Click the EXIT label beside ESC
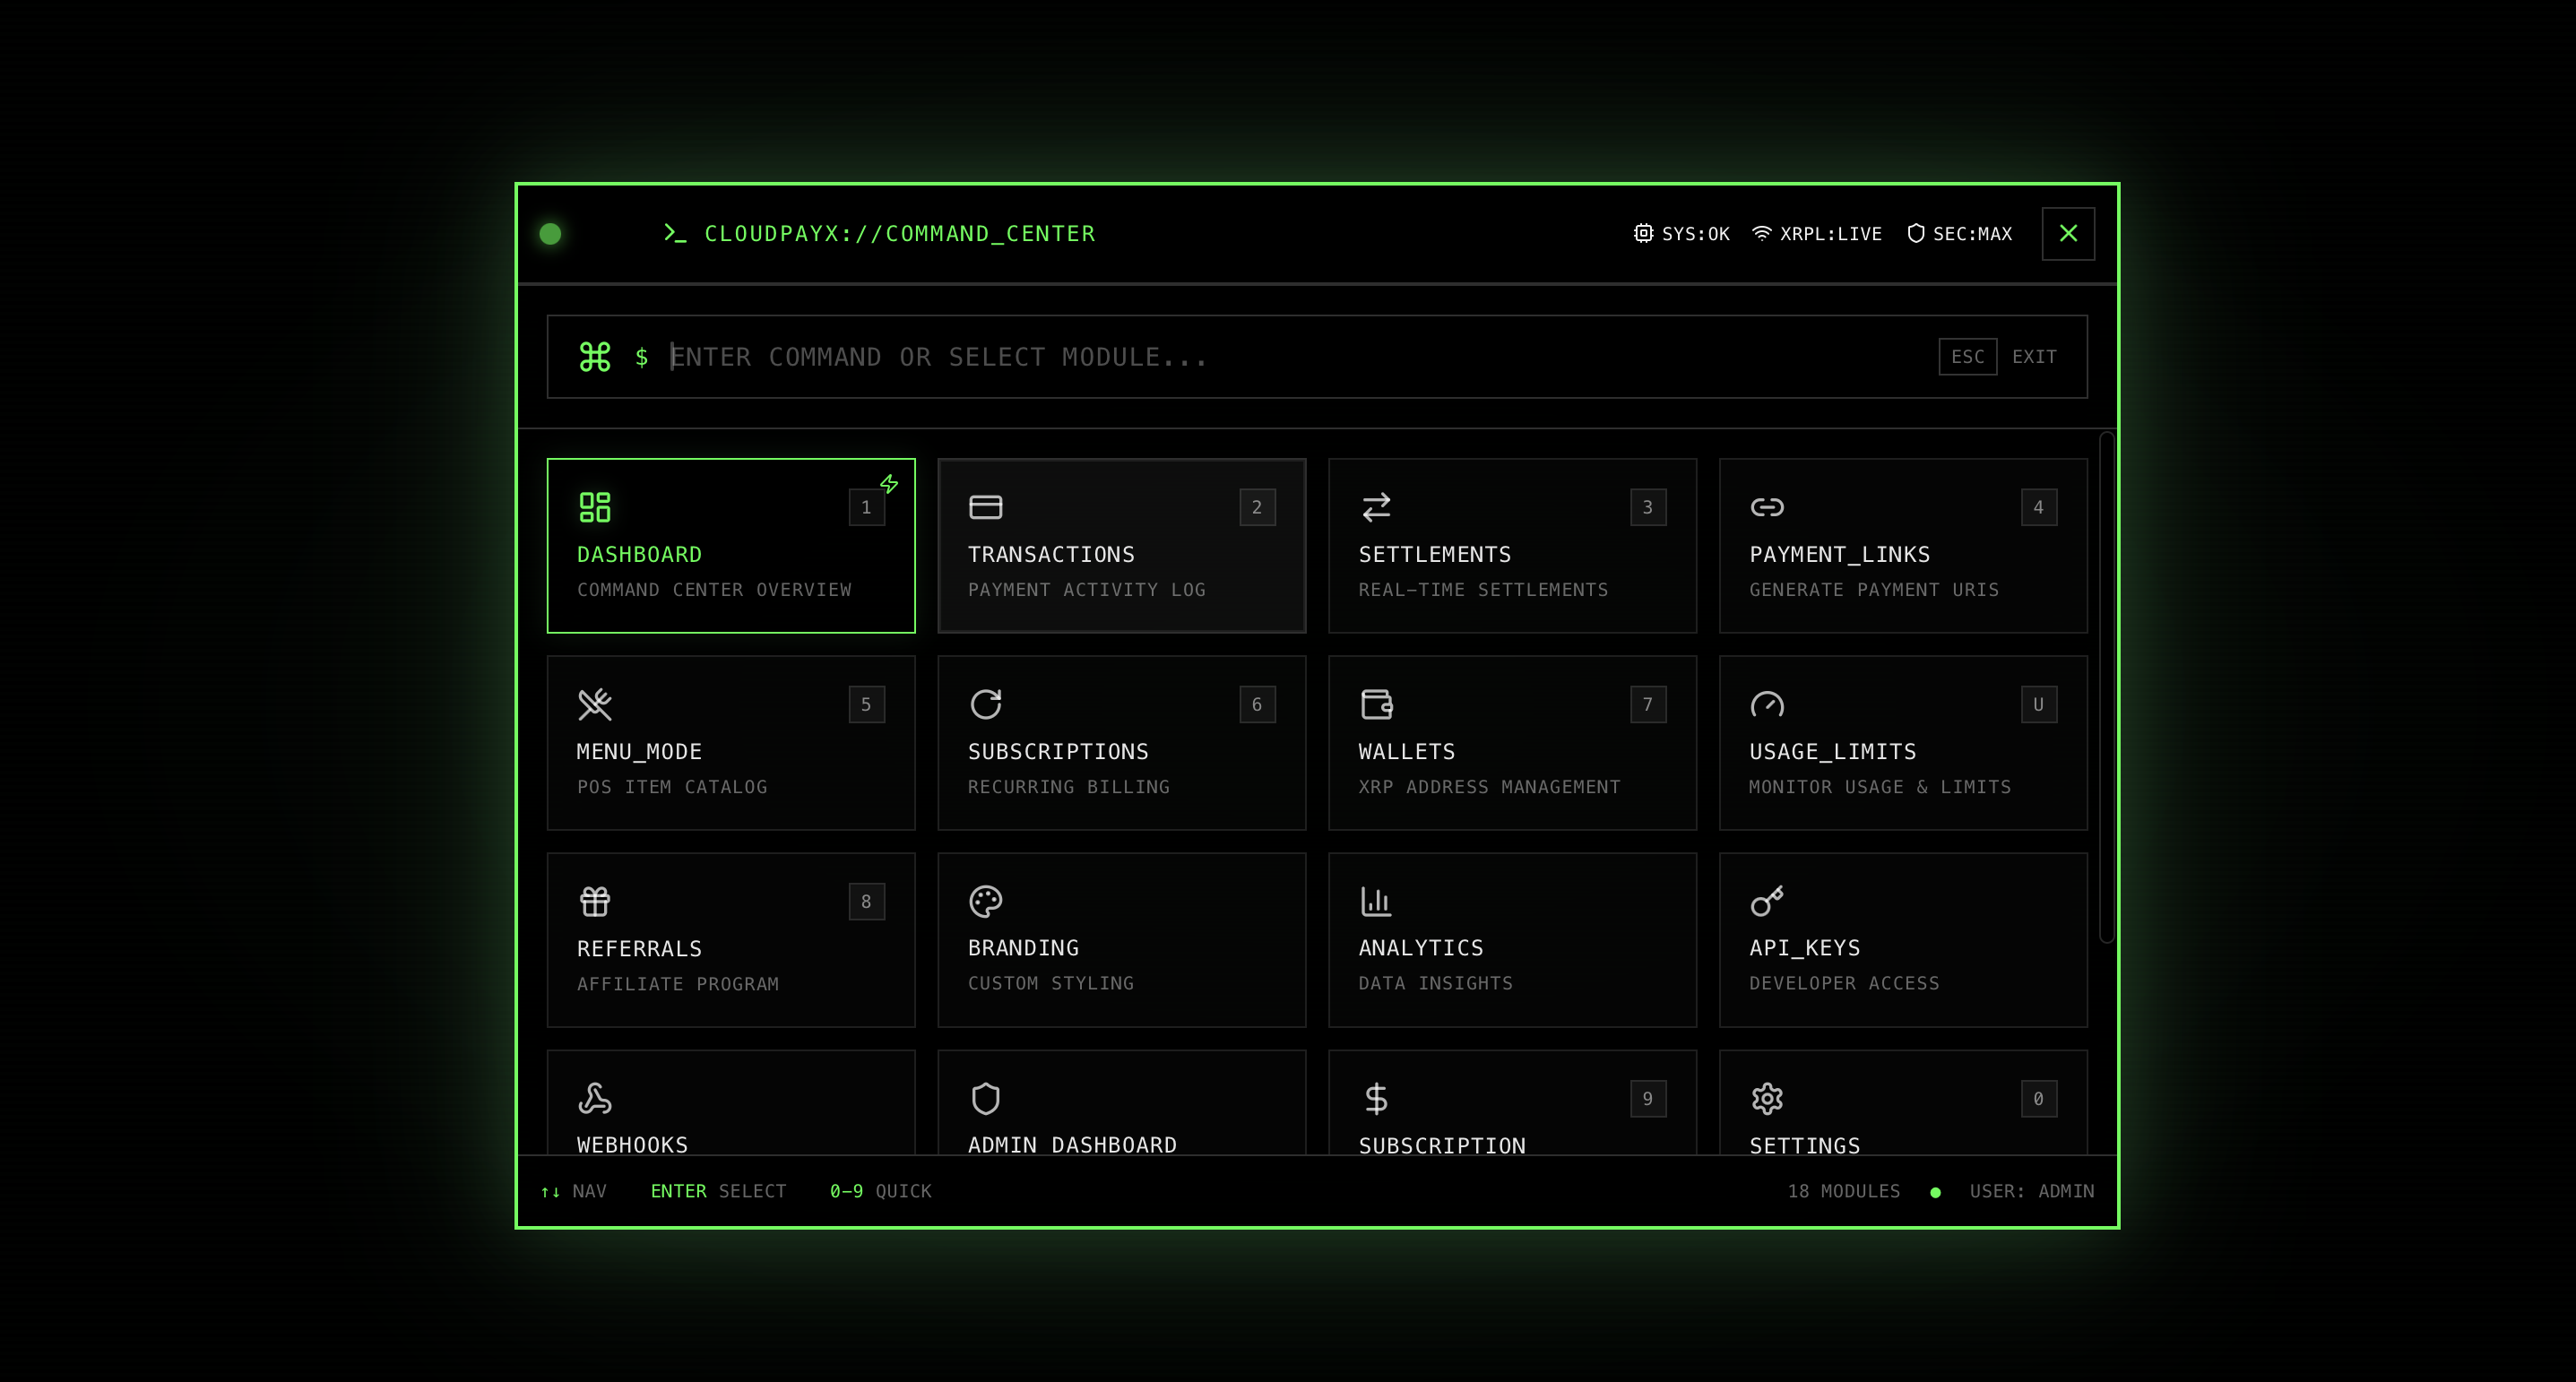 click(x=2034, y=356)
